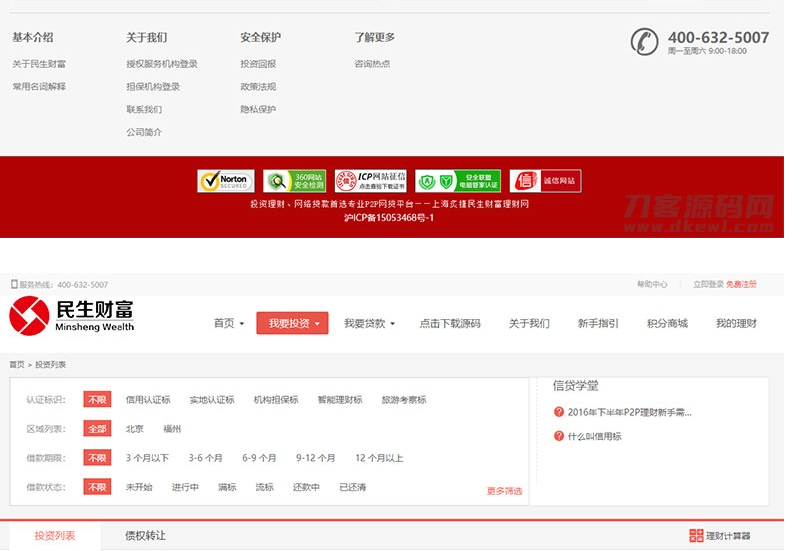
Task: Filter status by 流标
Action: (265, 487)
